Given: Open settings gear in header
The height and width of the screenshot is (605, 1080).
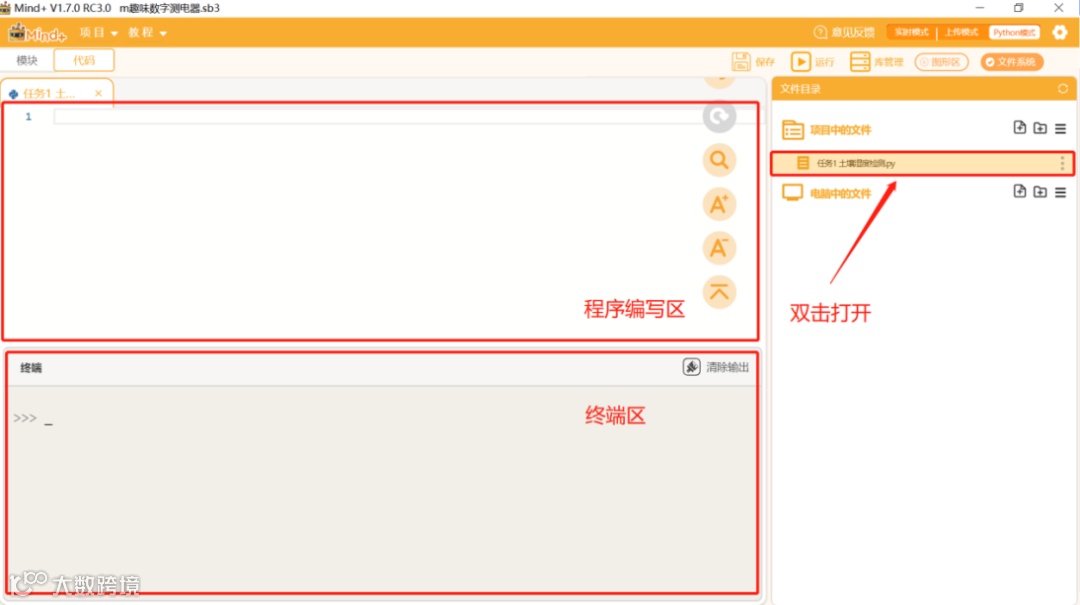Looking at the screenshot, I should 1059,32.
